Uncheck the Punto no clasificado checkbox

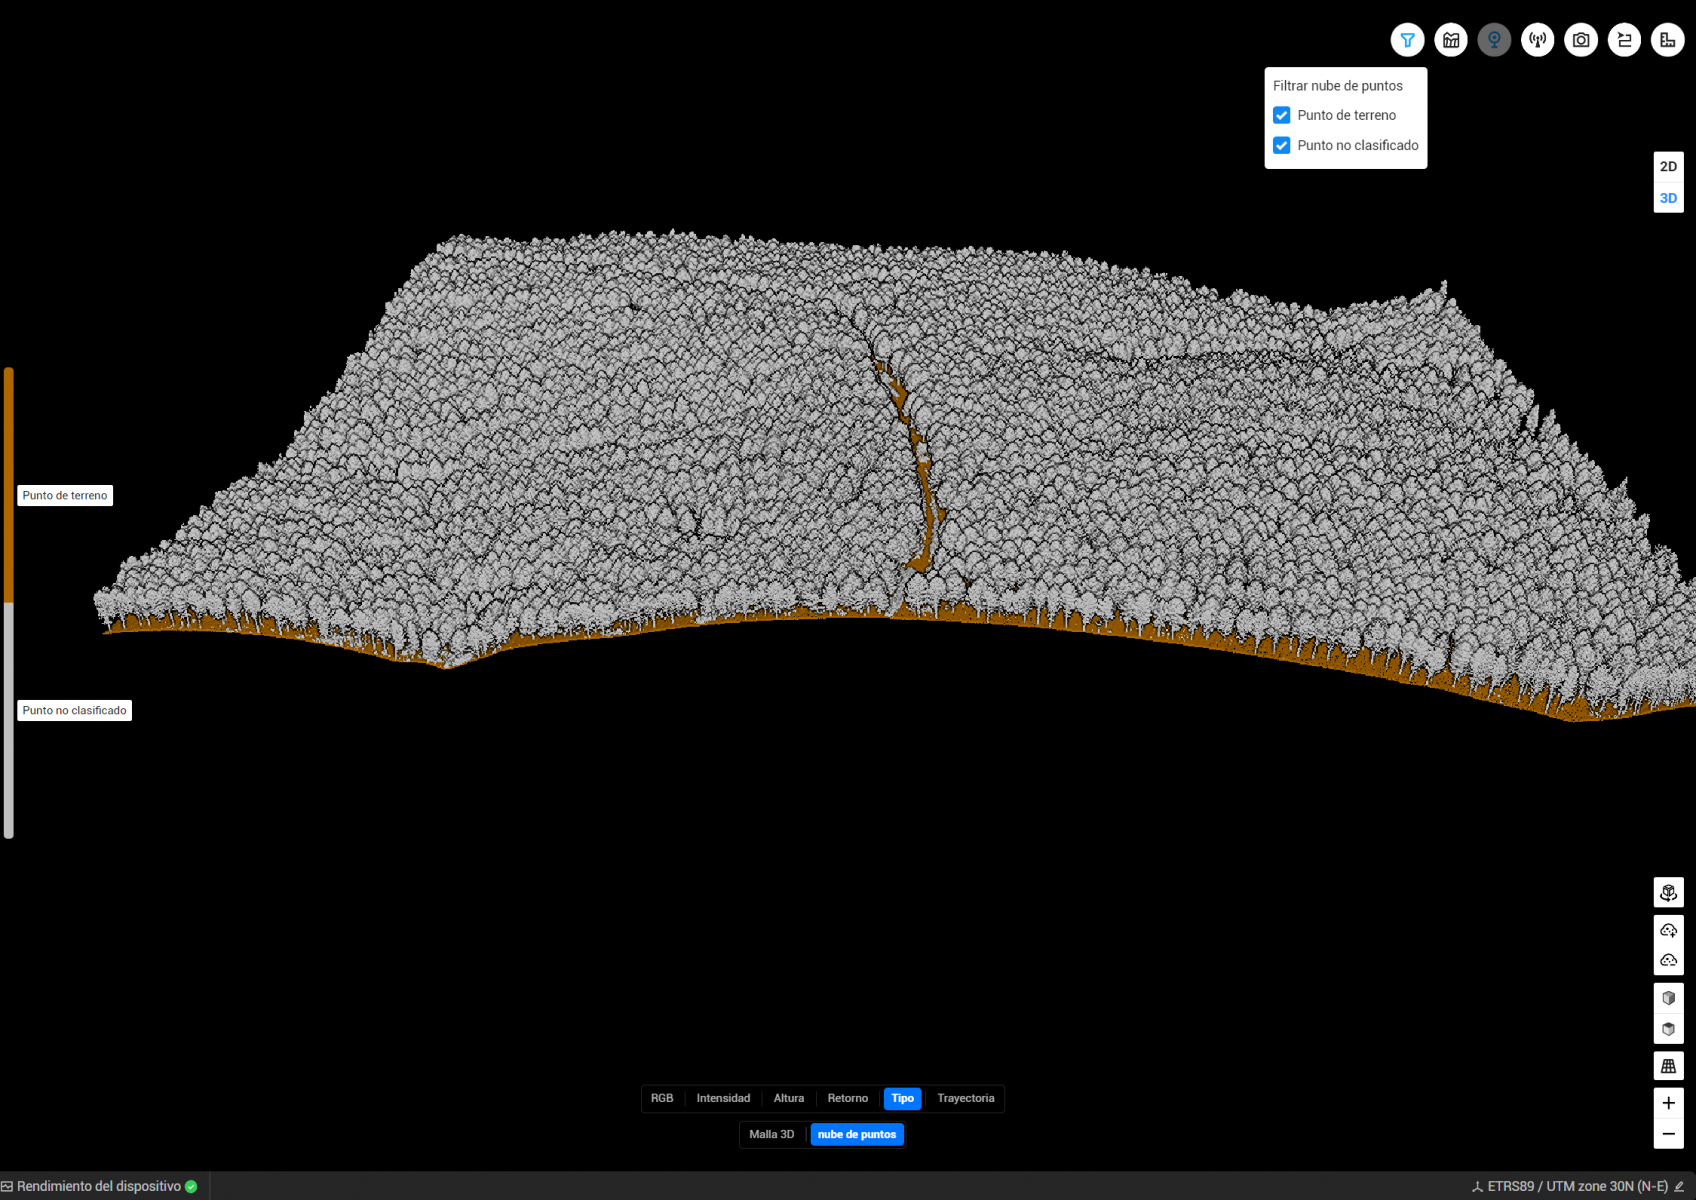coord(1281,145)
